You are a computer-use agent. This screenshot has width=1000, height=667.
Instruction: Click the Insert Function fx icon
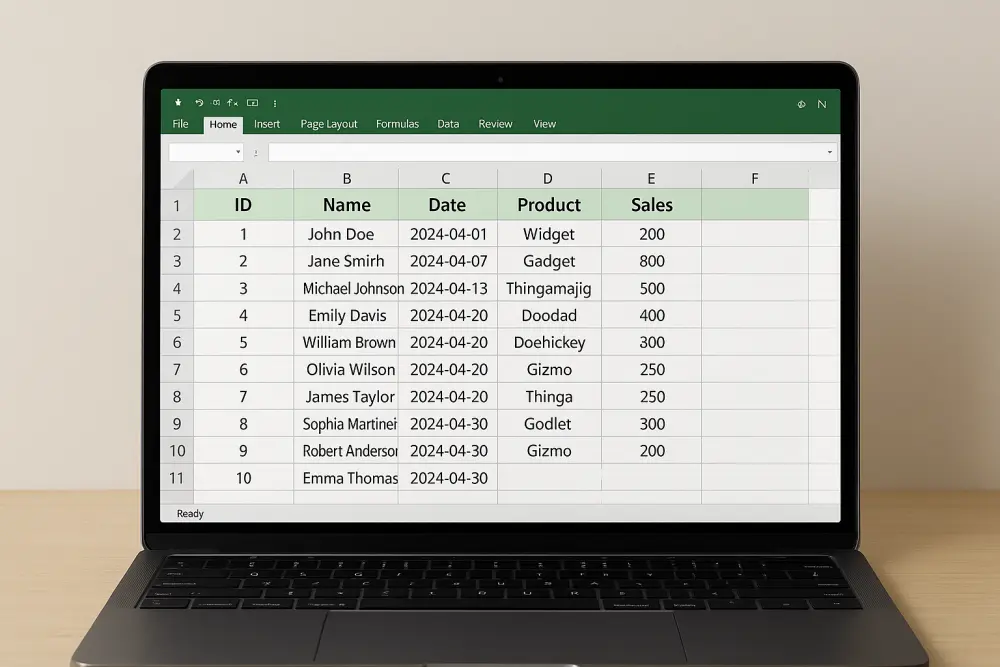(233, 103)
